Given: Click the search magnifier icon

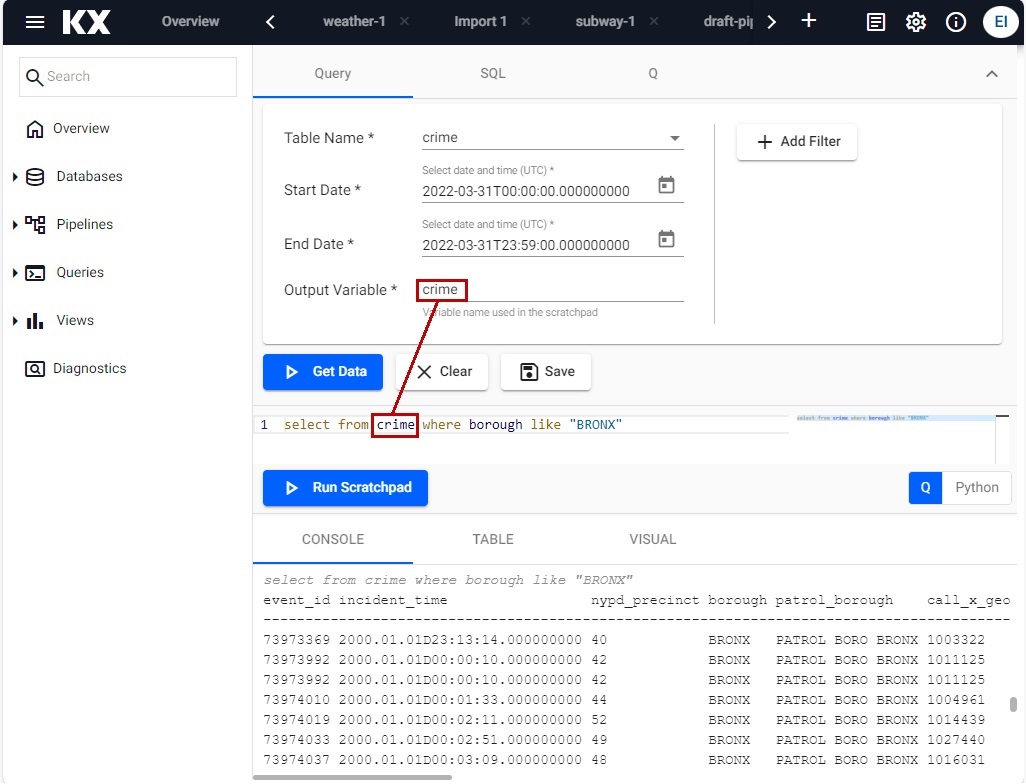Looking at the screenshot, I should [x=34, y=77].
